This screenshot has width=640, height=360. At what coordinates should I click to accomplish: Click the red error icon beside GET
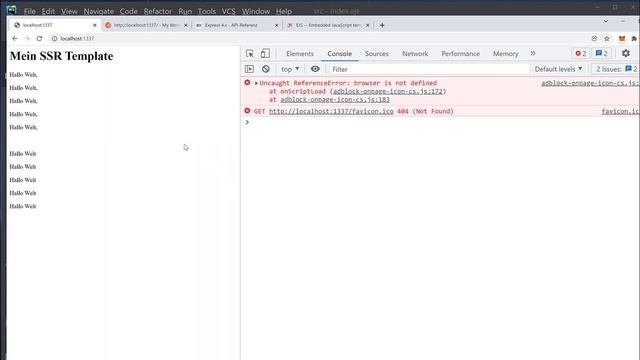coord(247,111)
